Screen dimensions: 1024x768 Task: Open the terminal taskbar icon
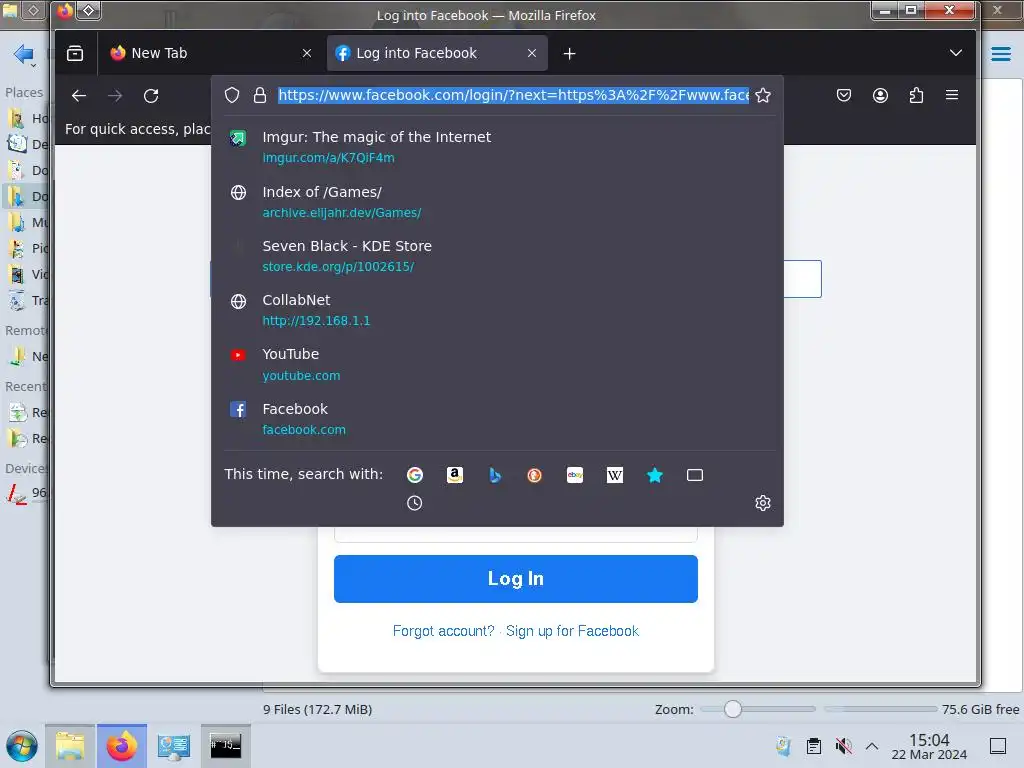pos(225,746)
